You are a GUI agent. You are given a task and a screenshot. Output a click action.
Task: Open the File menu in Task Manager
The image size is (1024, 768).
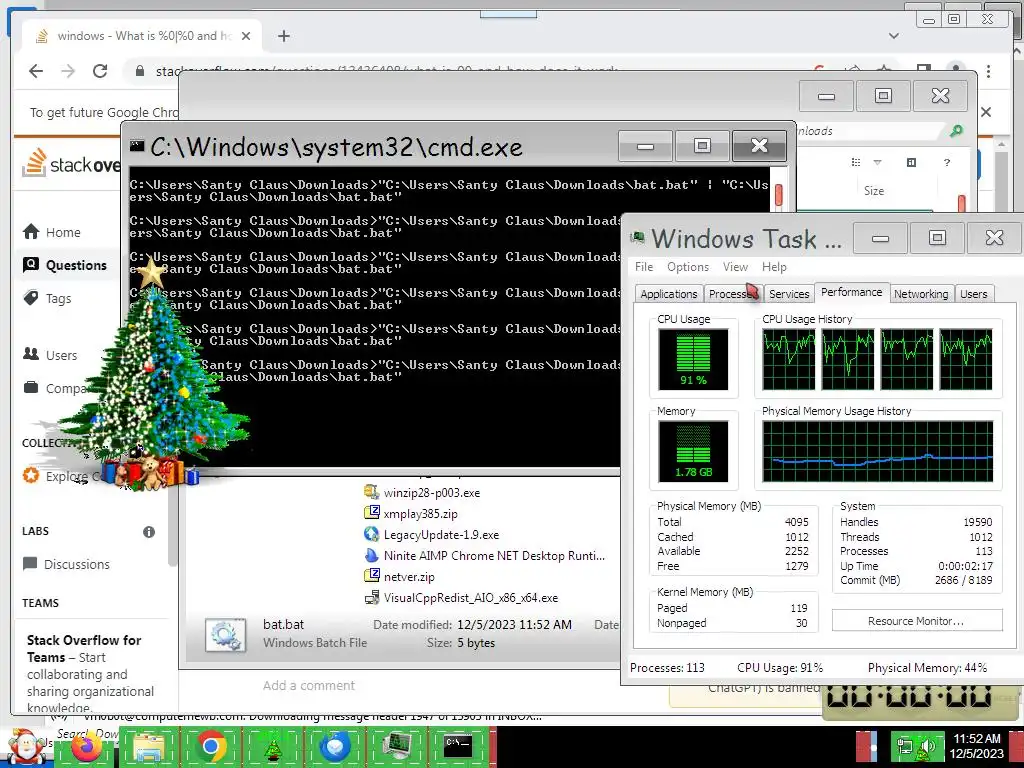tap(644, 266)
